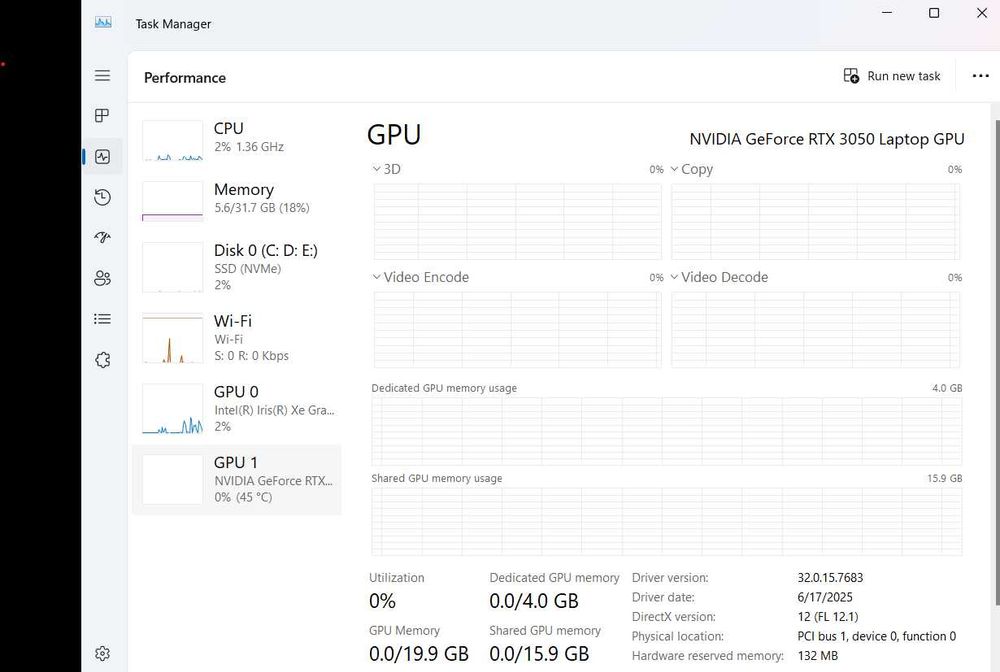This screenshot has width=1000, height=672.
Task: Open the Services page icon
Action: (102, 360)
